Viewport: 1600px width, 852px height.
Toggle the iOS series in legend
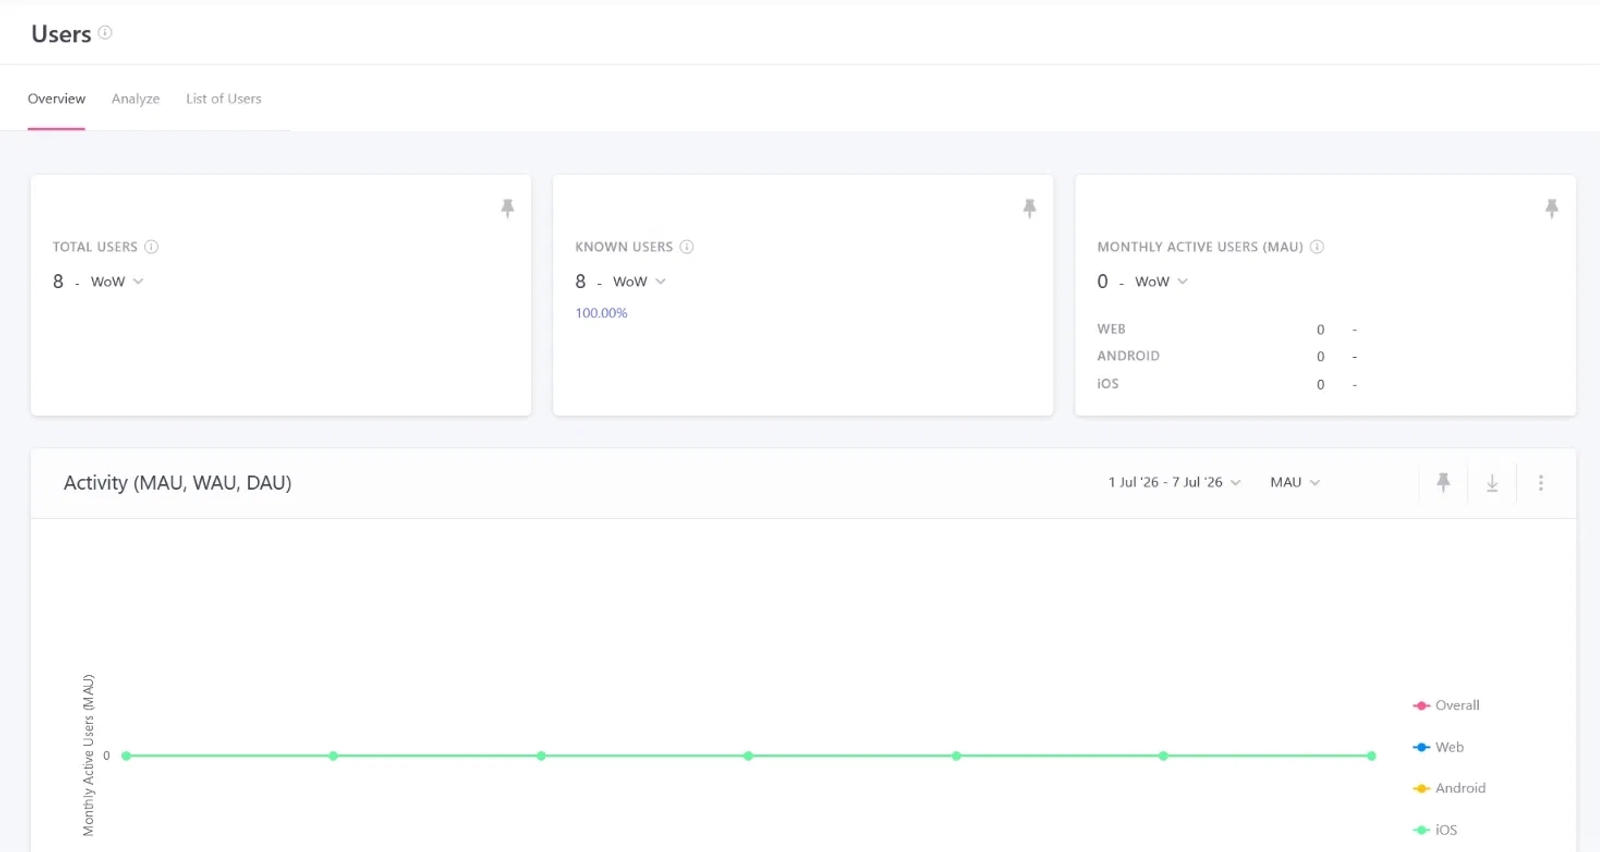click(1435, 830)
